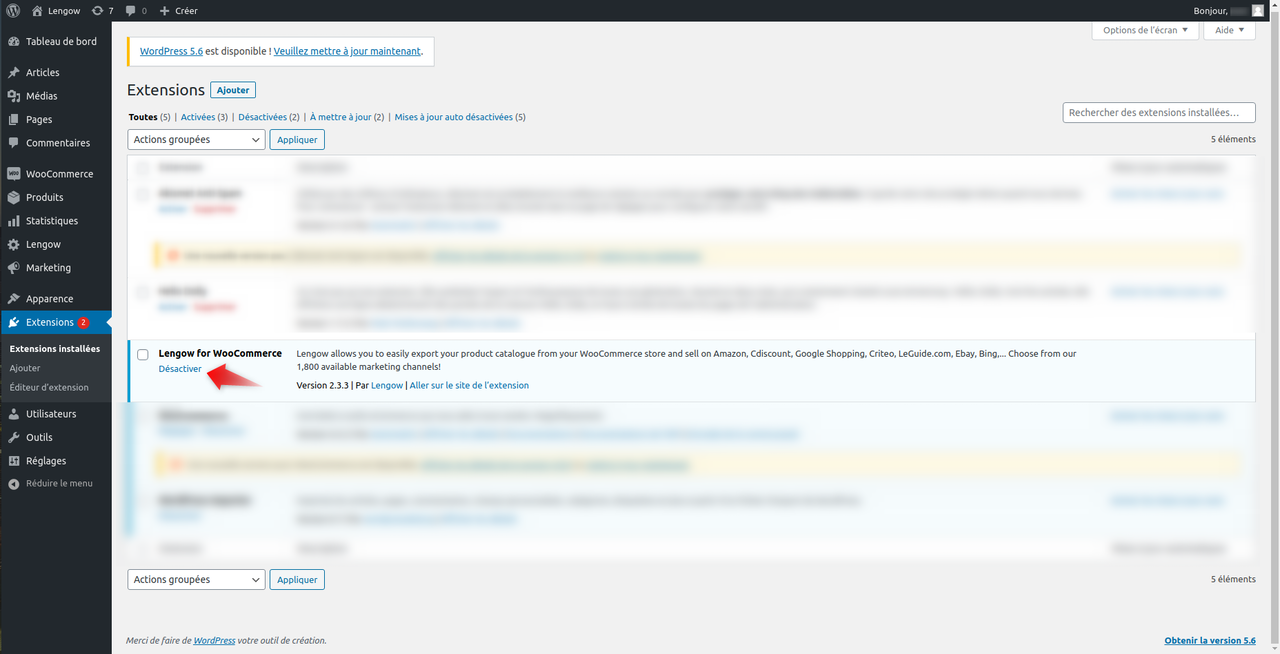This screenshot has height=654, width=1280.
Task: Expand the Aide help tab
Action: point(1229,30)
